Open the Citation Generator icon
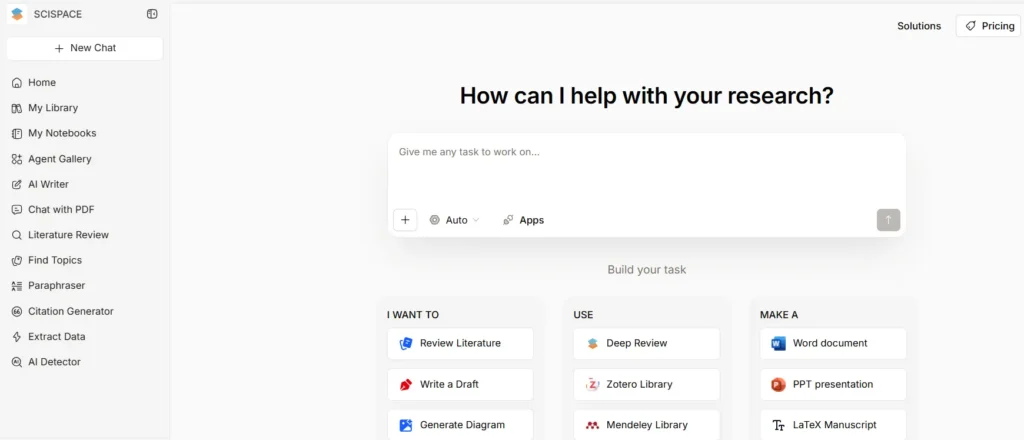 17,311
